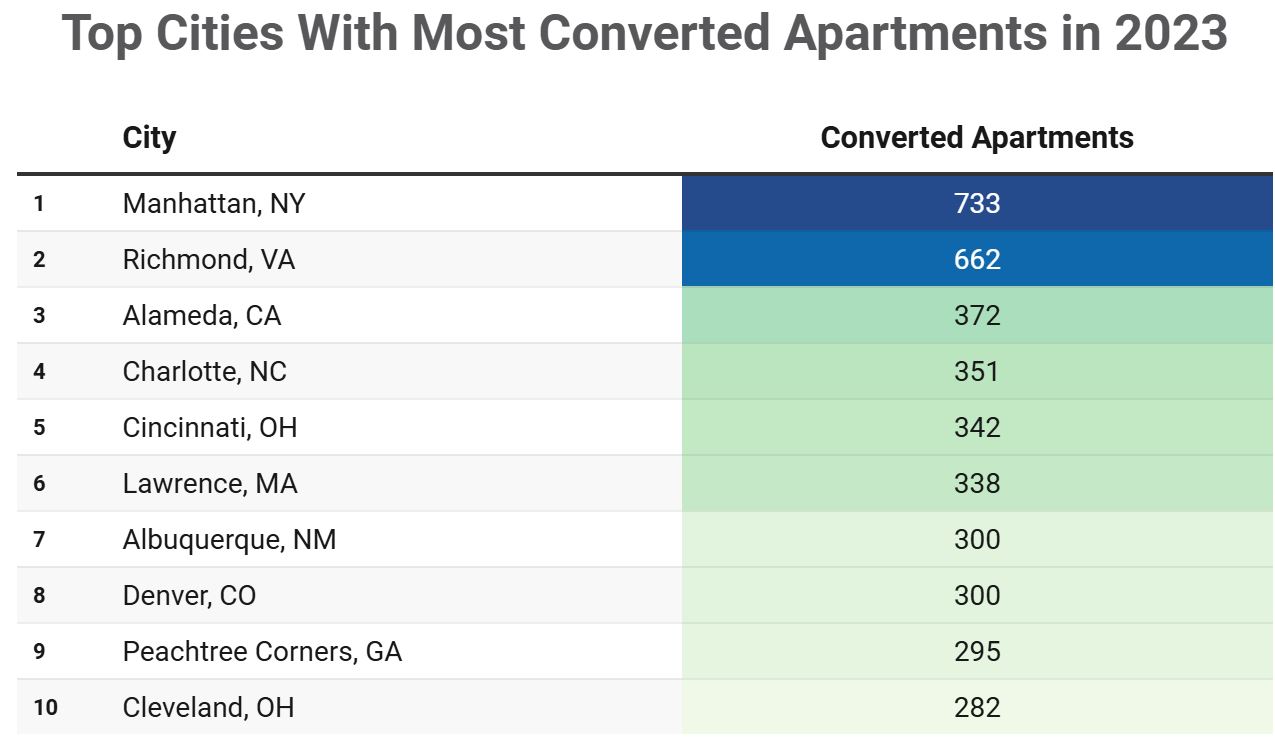Select the Albuquerque, NM city name
1275x743 pixels.
click(x=229, y=540)
